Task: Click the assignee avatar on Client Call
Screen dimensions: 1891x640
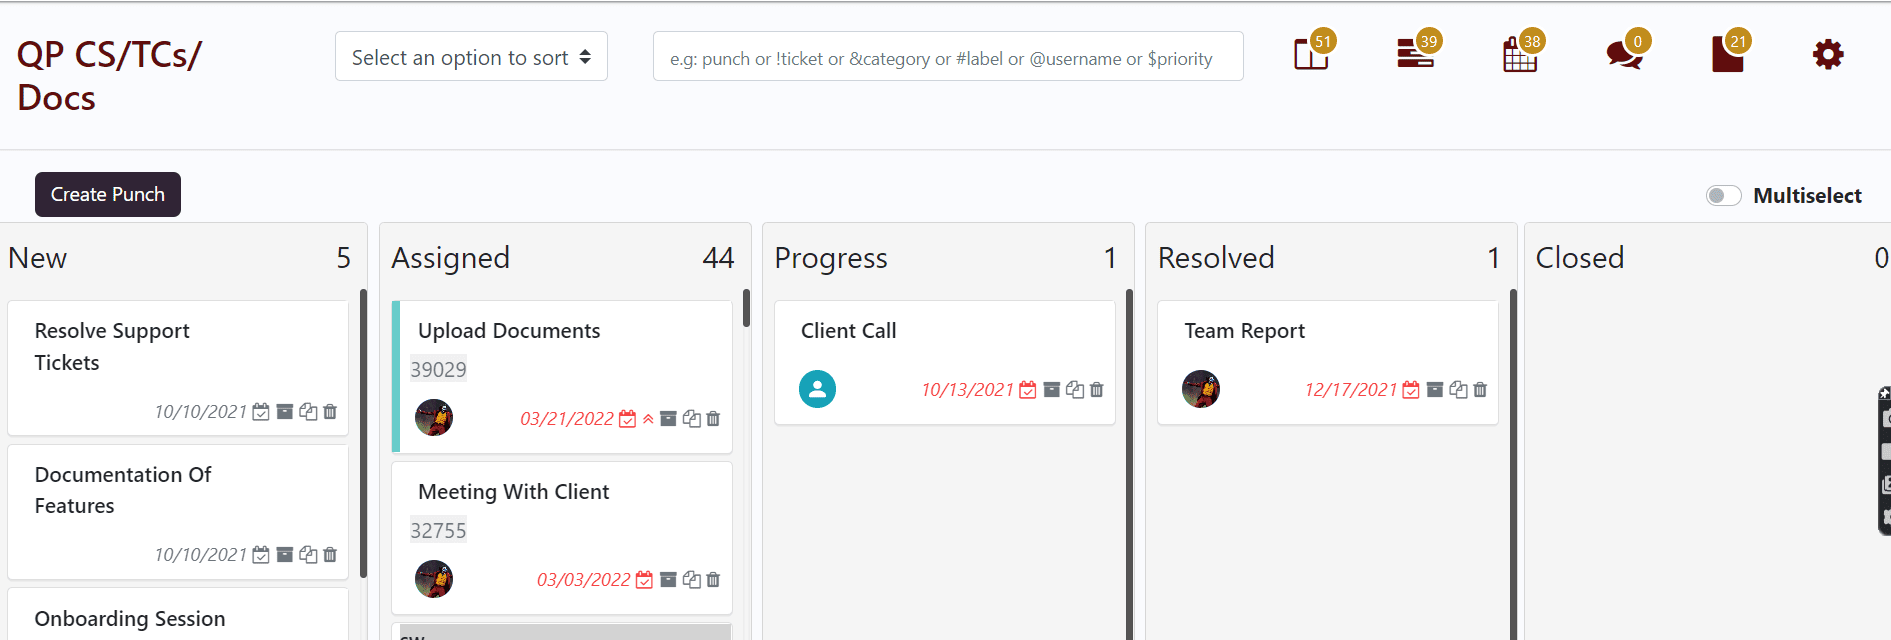Action: click(818, 389)
